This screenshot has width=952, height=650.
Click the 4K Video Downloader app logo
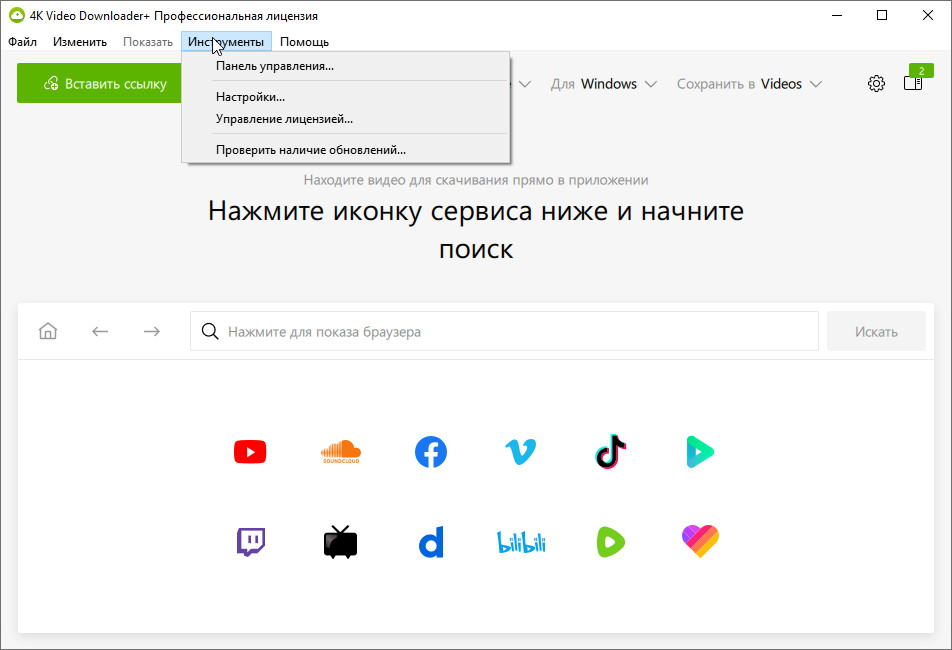tap(16, 15)
